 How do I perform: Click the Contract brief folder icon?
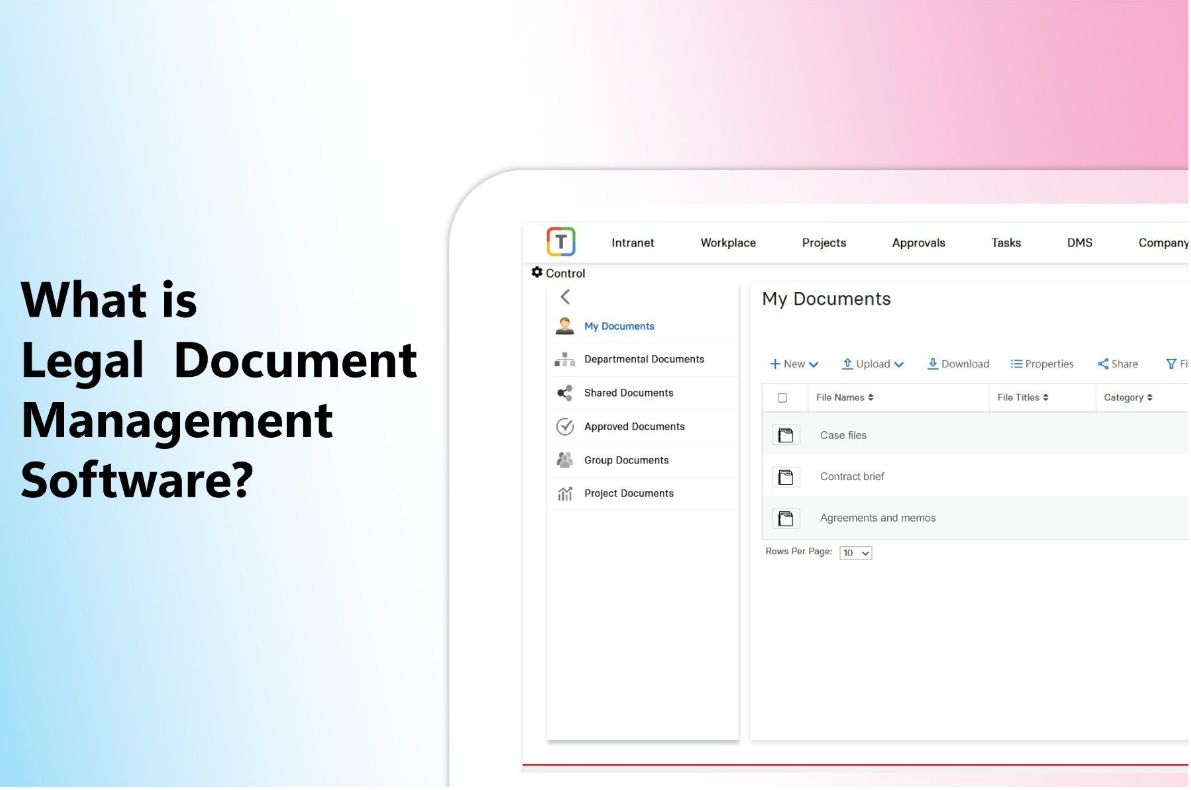click(786, 476)
